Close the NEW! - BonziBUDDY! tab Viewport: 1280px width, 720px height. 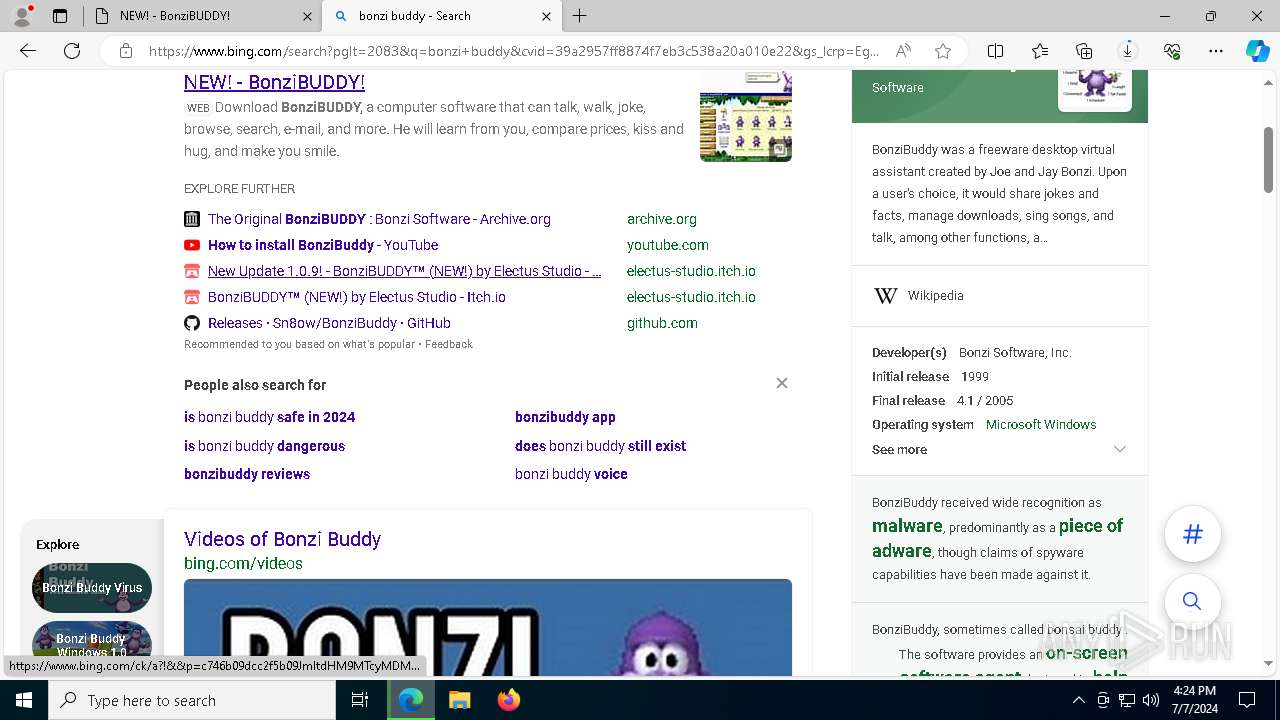(307, 16)
